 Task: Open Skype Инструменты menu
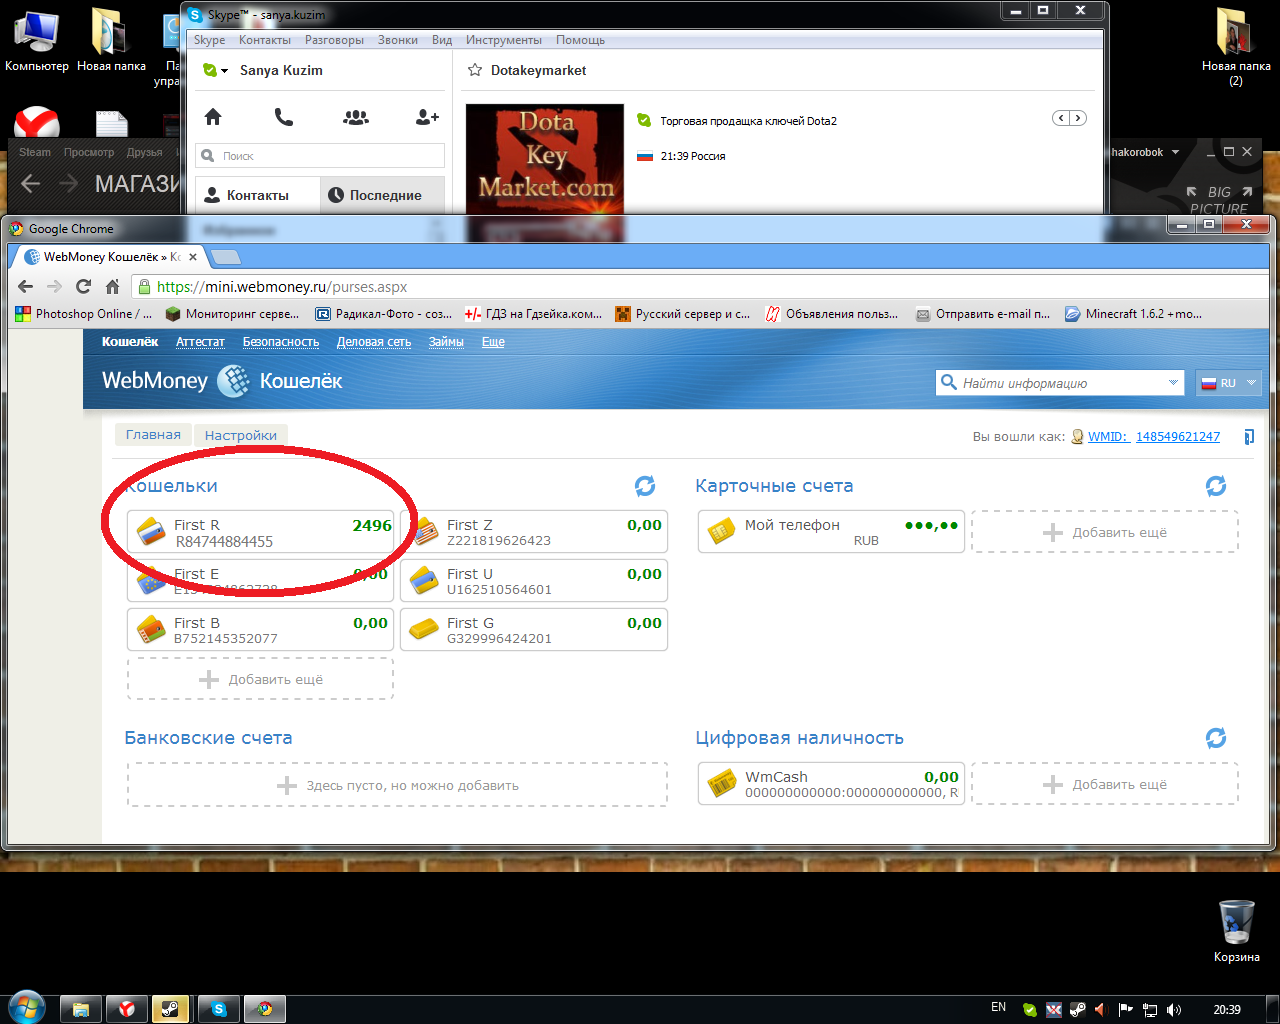504,40
